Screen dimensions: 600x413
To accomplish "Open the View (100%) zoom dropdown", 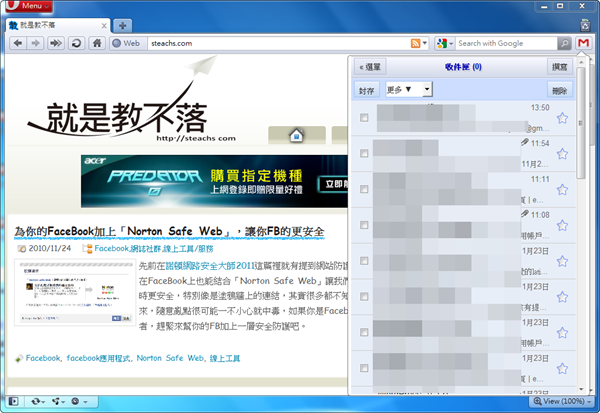I will tap(561, 401).
